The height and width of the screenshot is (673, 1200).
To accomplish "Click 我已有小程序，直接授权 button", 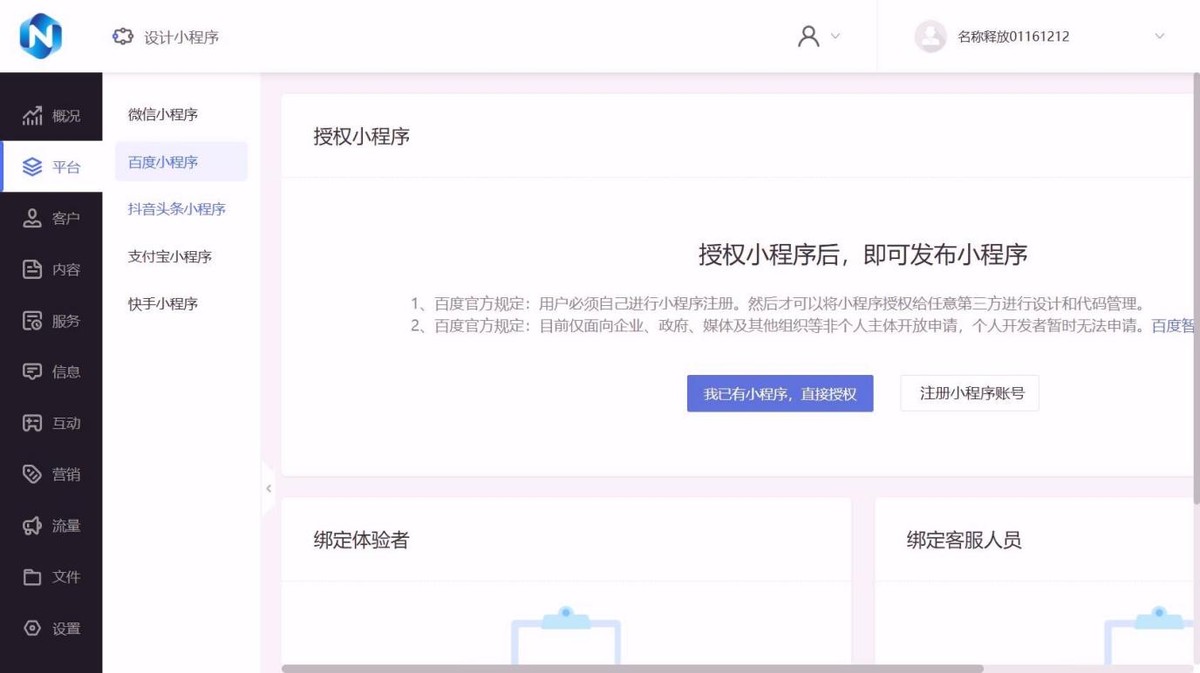I will pos(779,393).
